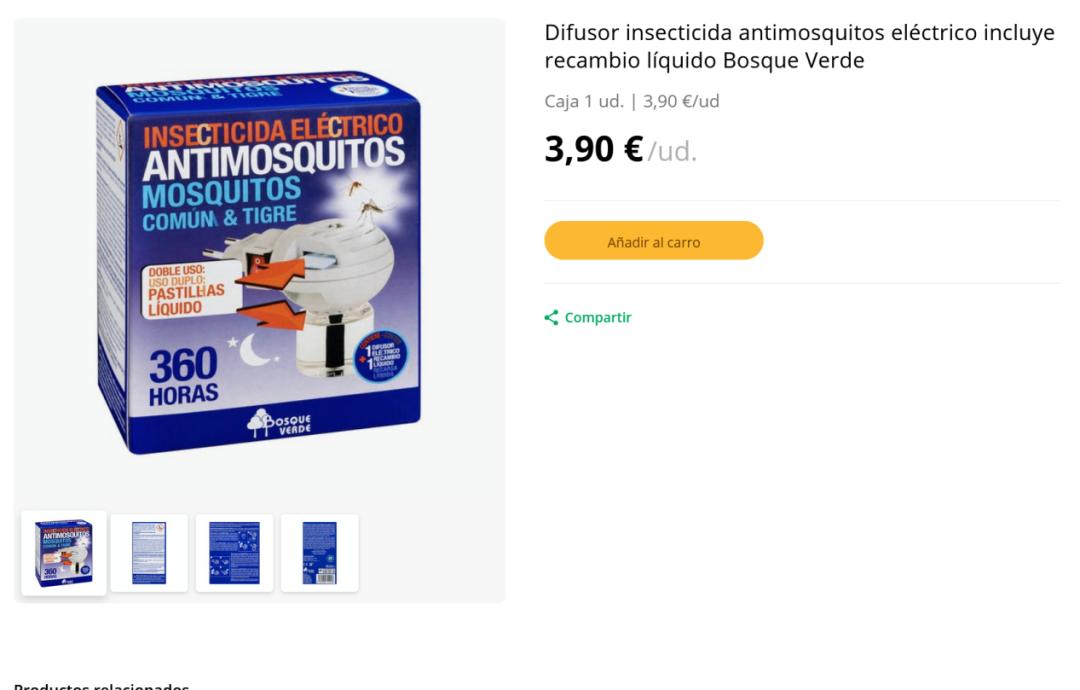Click the lower orange arrow near the liquid bottle
Image resolution: width=1080 pixels, height=690 pixels.
(x=271, y=314)
